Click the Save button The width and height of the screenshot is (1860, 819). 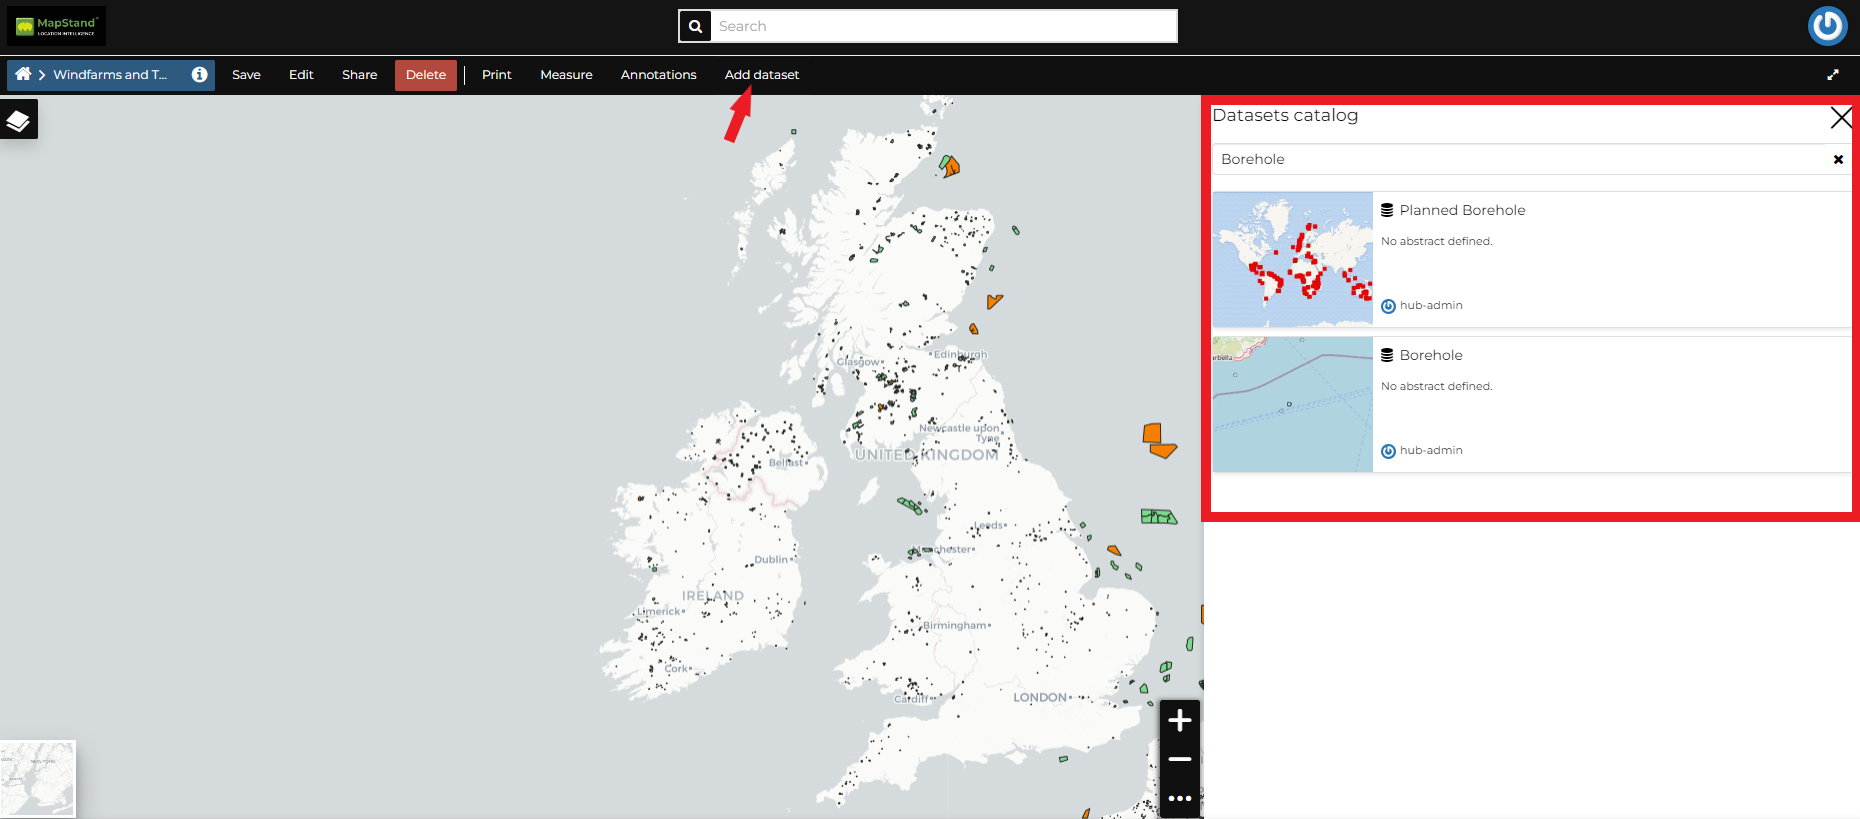pos(246,75)
